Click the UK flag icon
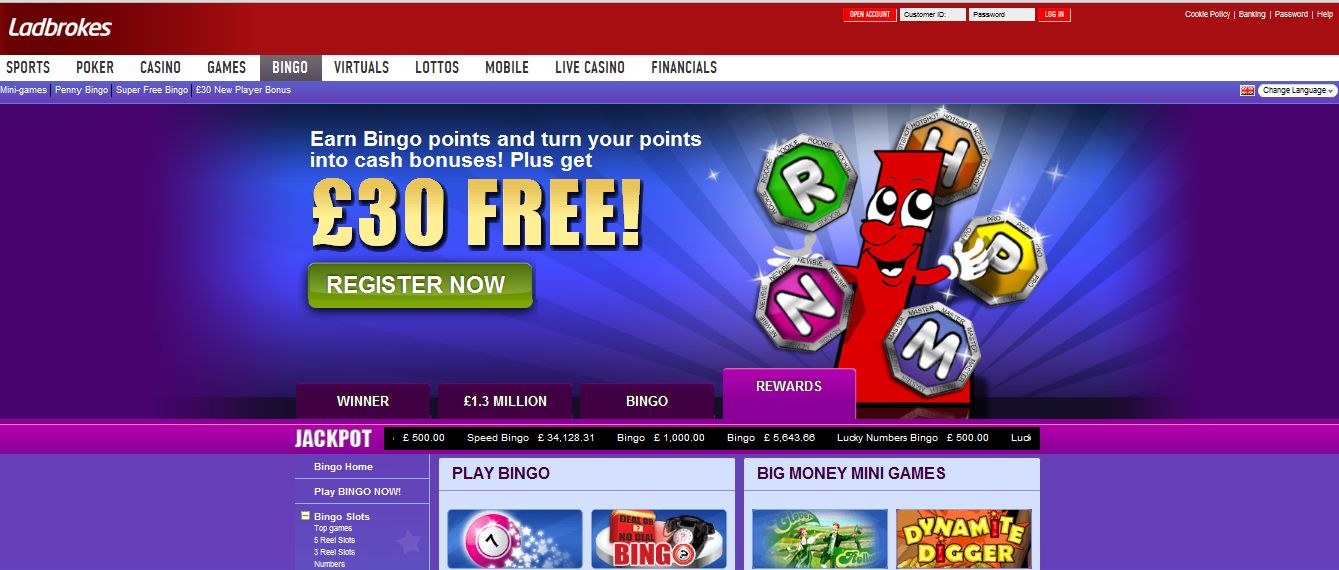Image resolution: width=1339 pixels, height=570 pixels. [x=1247, y=90]
